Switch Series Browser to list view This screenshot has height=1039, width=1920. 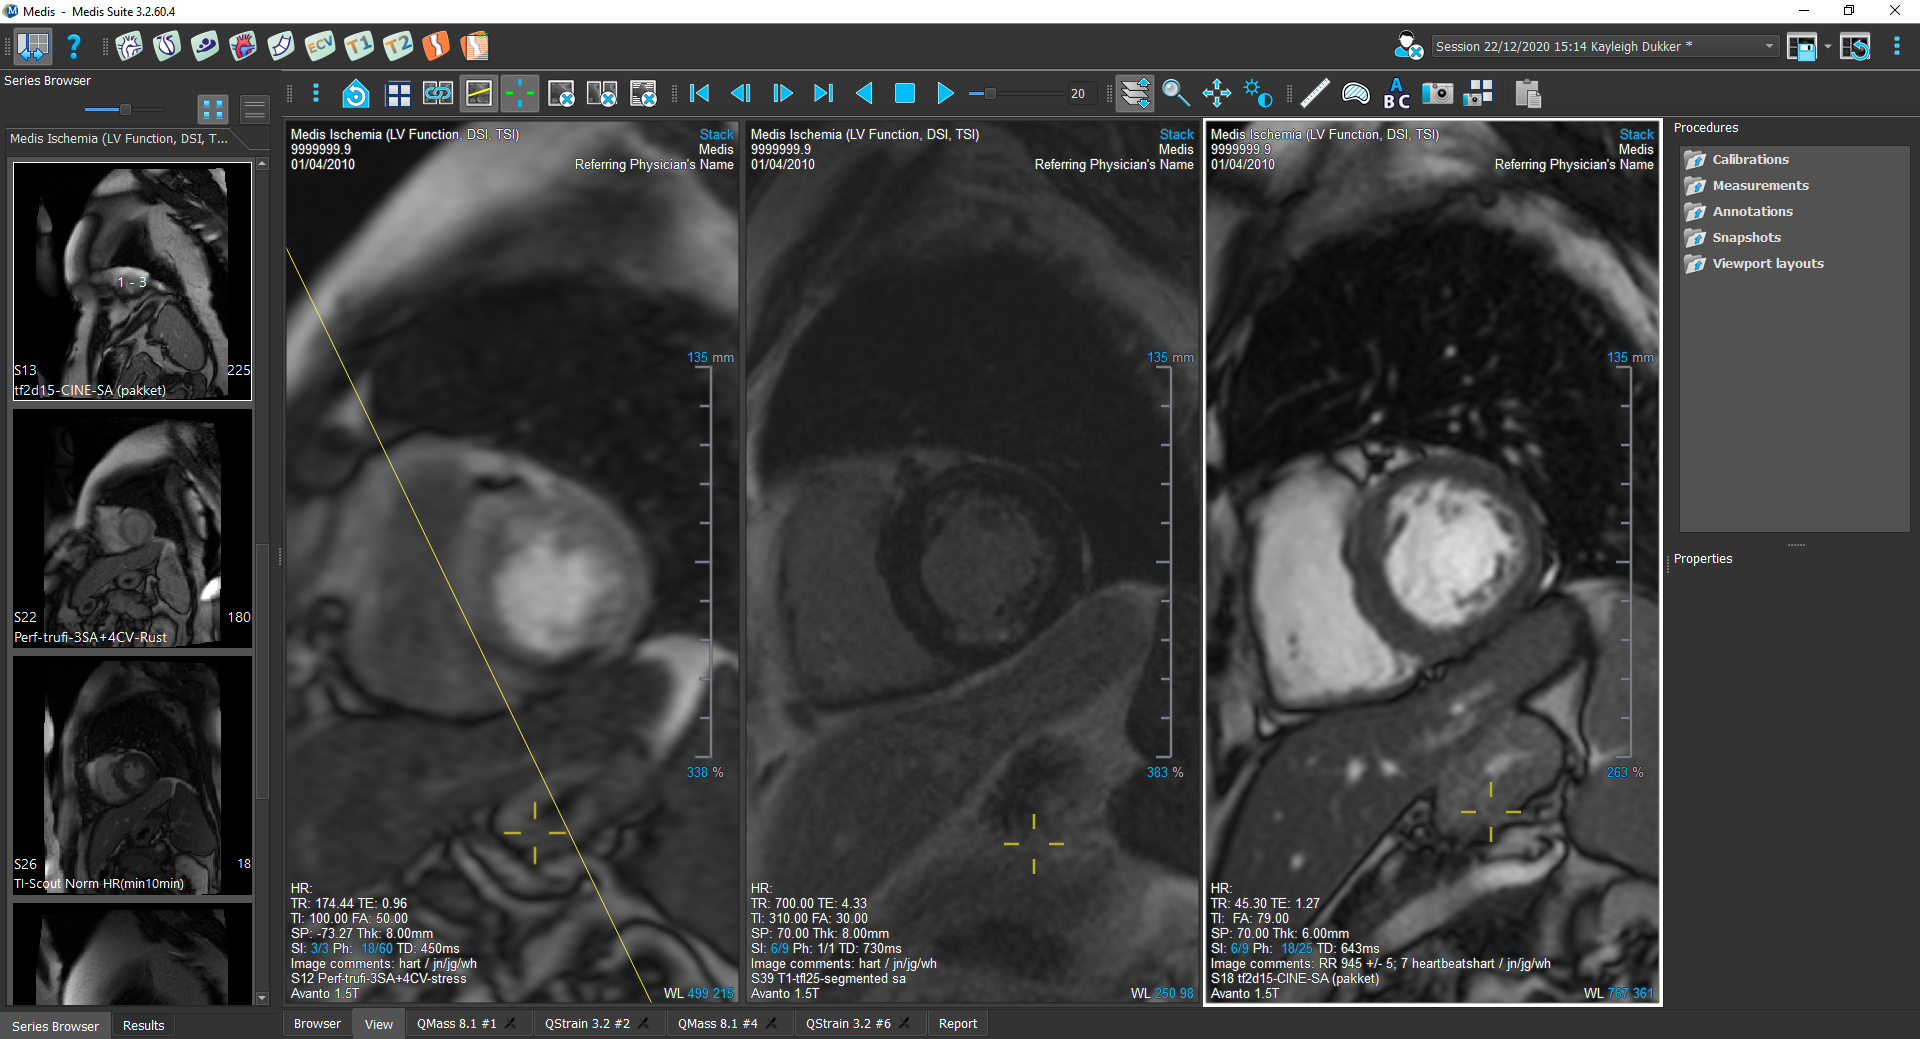255,109
